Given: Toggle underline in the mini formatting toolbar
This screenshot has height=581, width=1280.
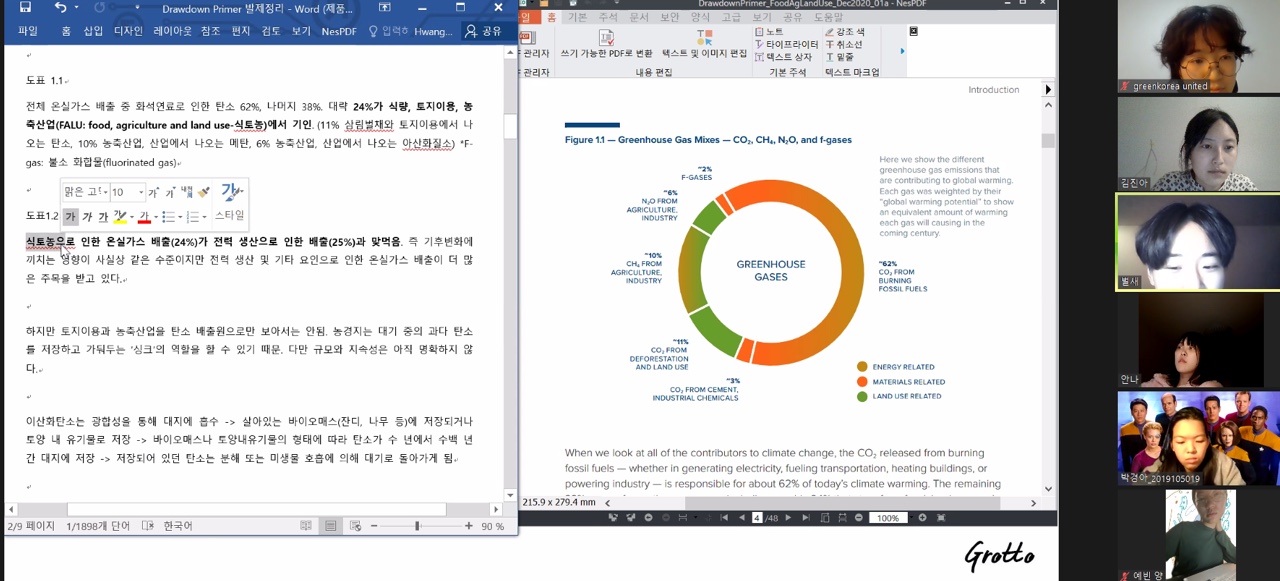Looking at the screenshot, I should (x=103, y=217).
